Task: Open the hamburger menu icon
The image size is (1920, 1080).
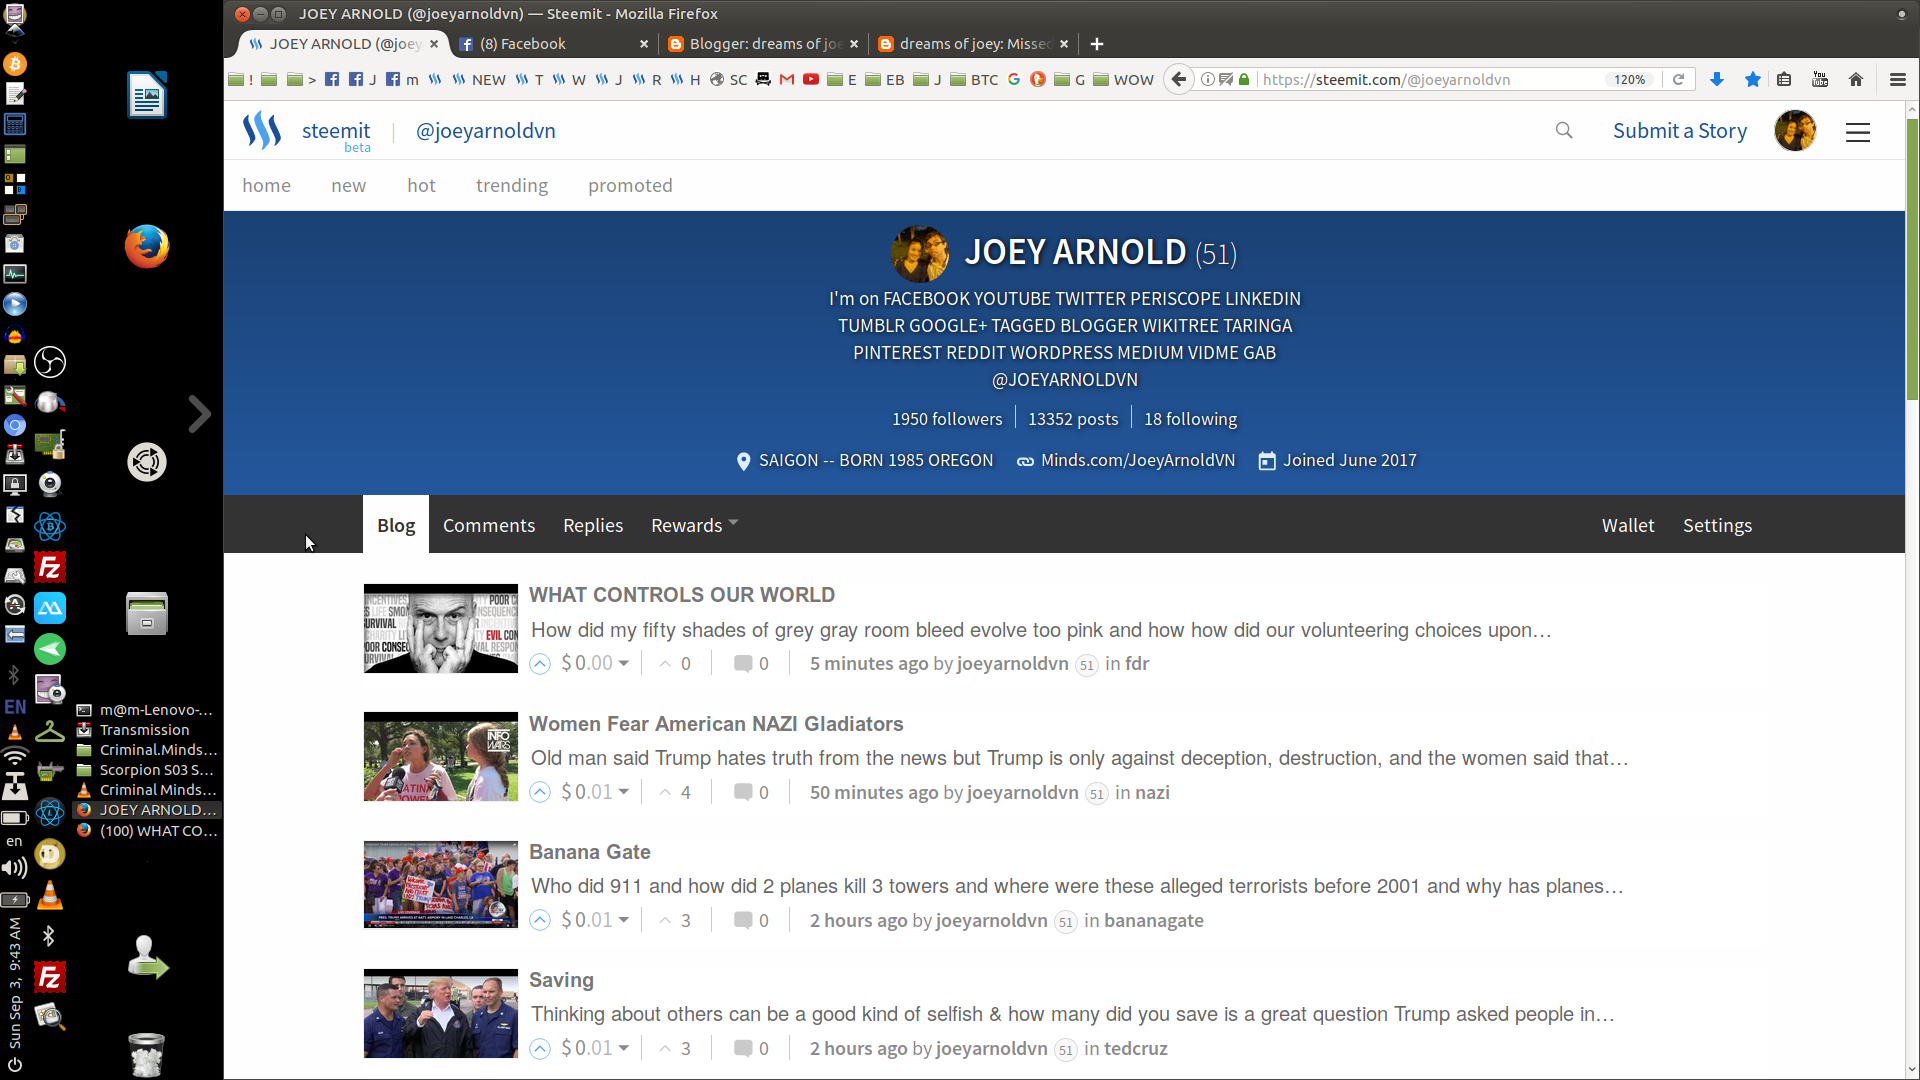Action: click(x=1857, y=131)
